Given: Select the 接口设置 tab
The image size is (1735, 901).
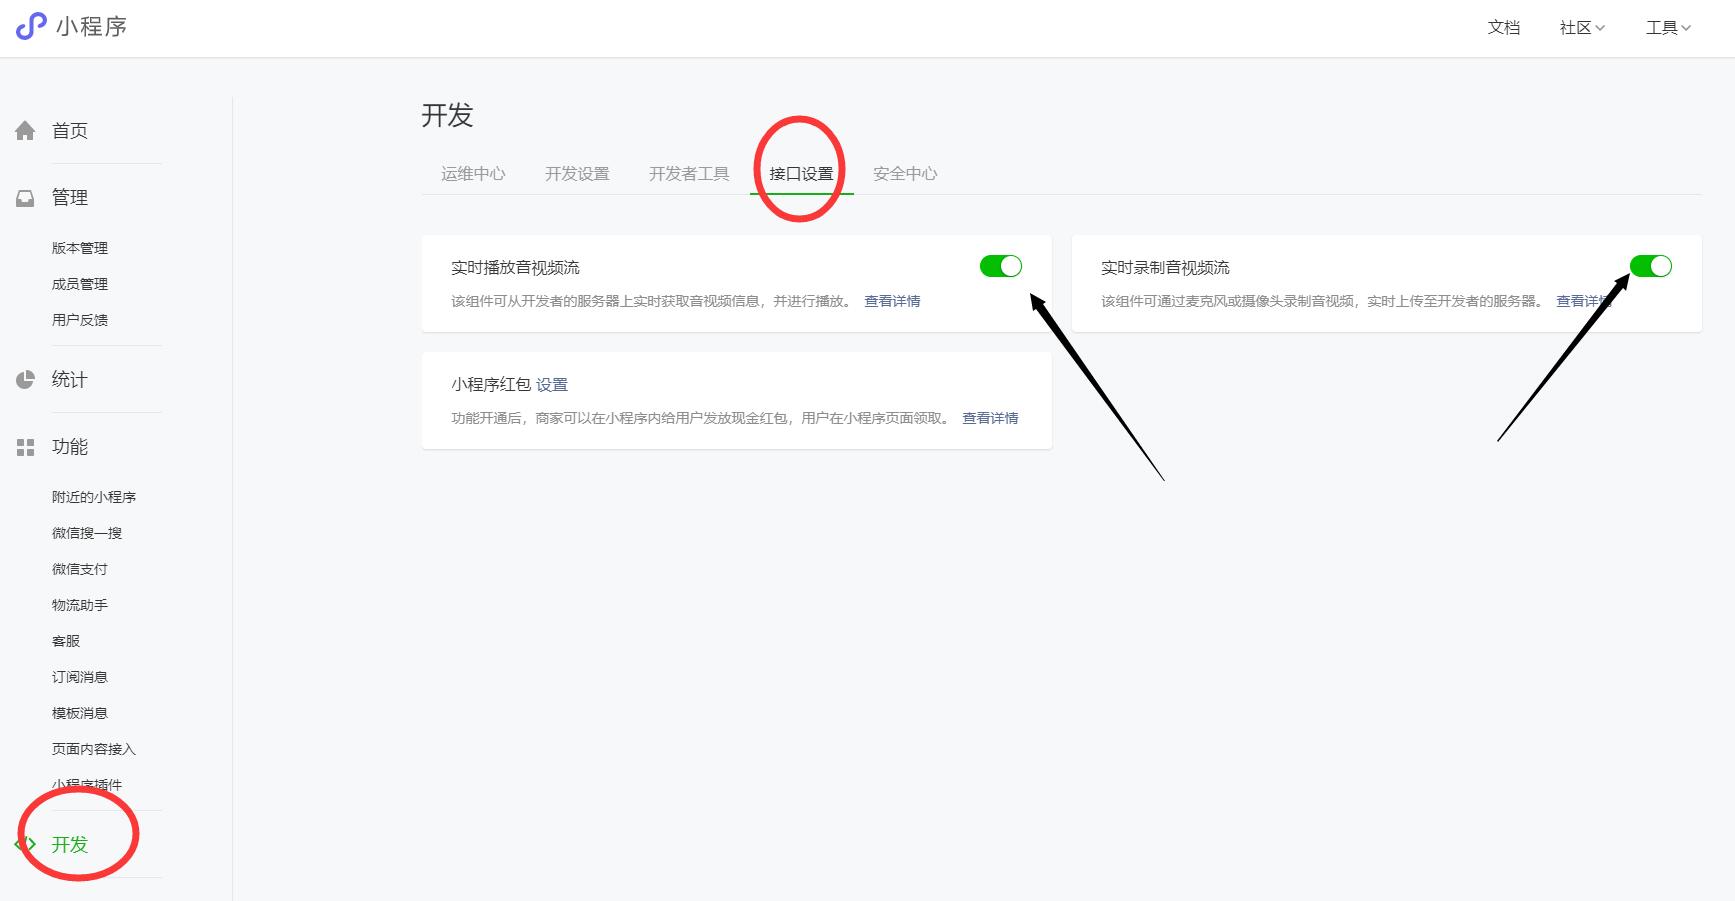Looking at the screenshot, I should pos(801,174).
